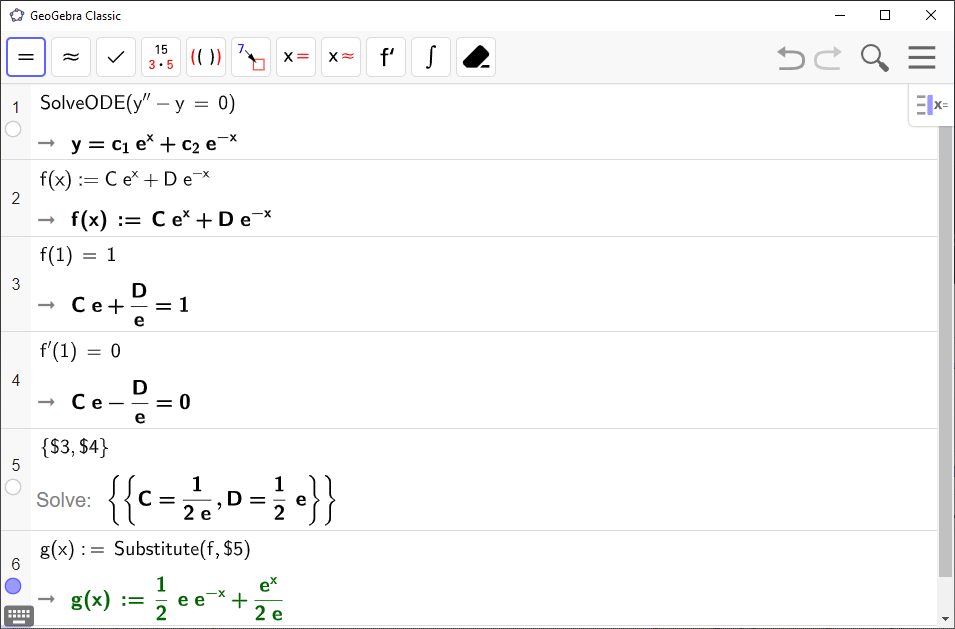The width and height of the screenshot is (955, 629).
Task: Click the Solve (x=) tool
Action: click(296, 57)
